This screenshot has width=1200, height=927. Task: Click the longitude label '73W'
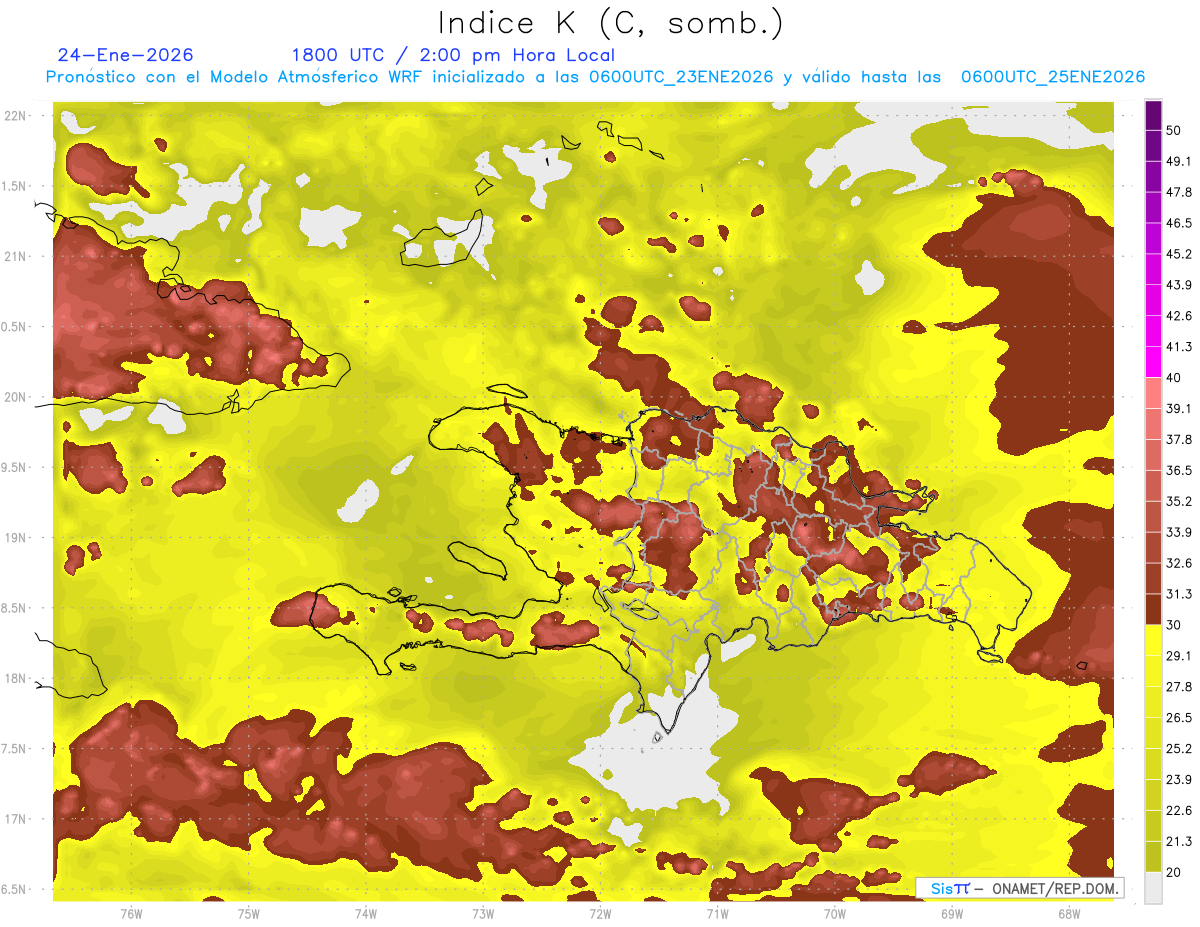[483, 913]
